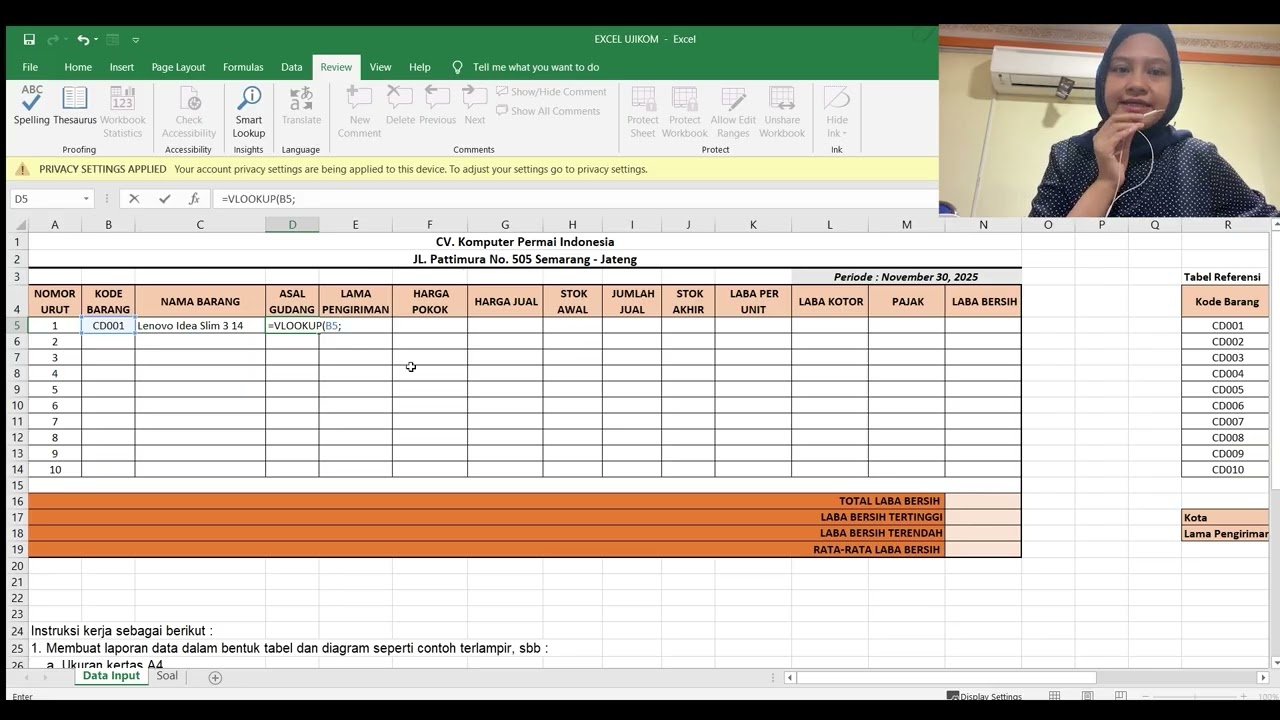Cancel formula entry with X icon
This screenshot has width=1280, height=720.
tap(134, 199)
